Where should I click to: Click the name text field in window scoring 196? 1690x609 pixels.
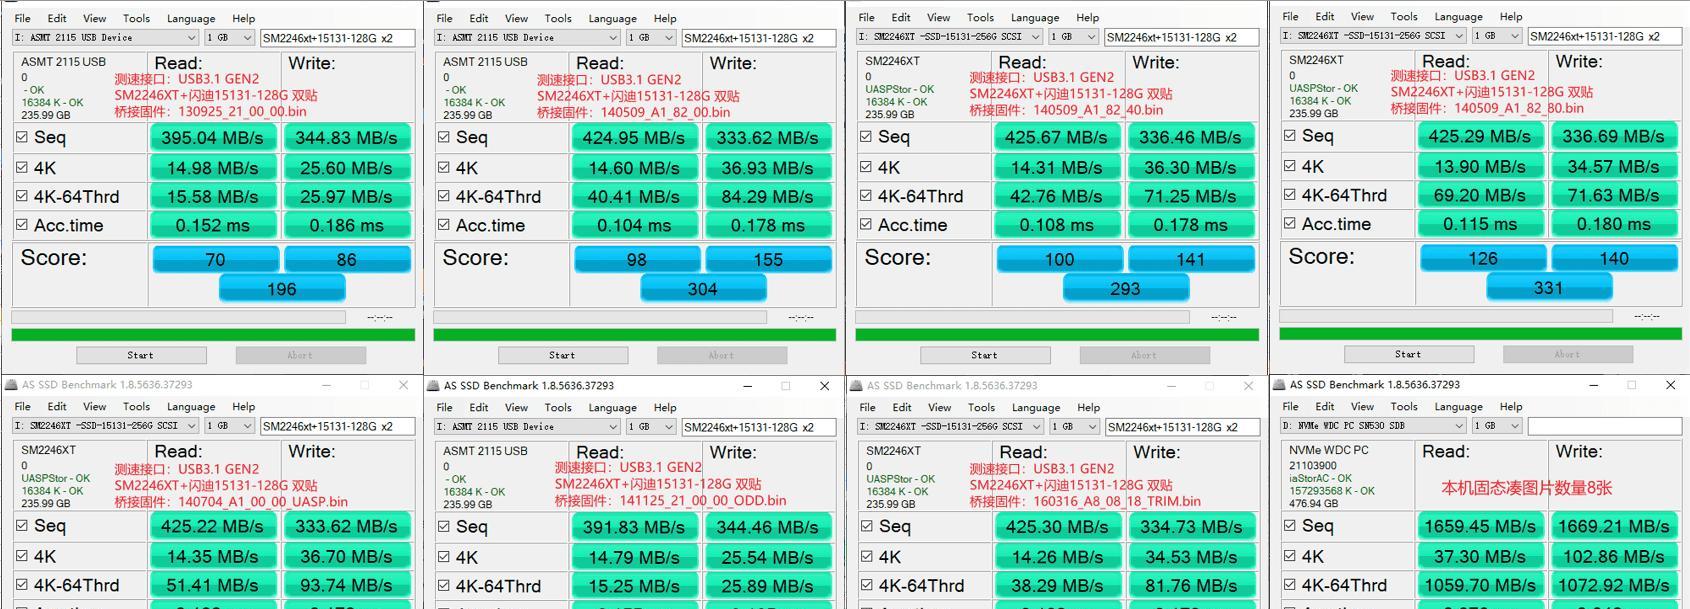point(337,38)
